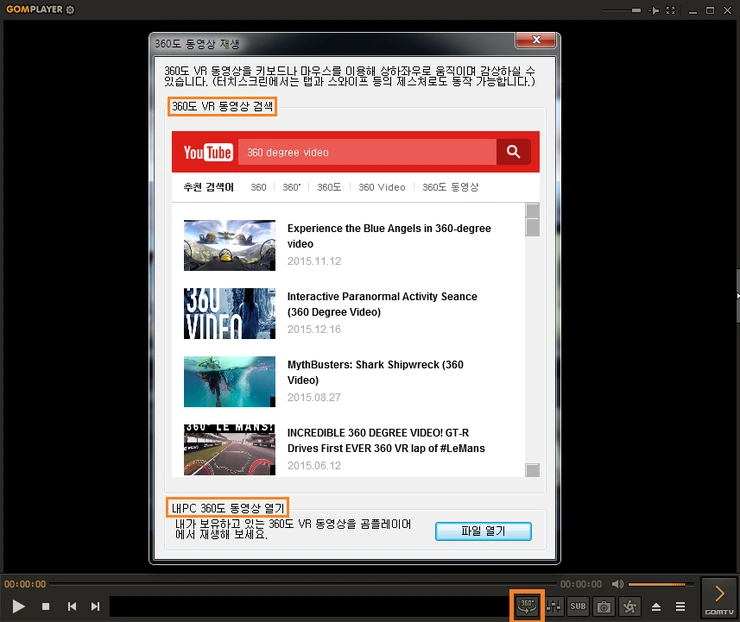
Task: Maximize the GOM Player window
Action: click(710, 10)
